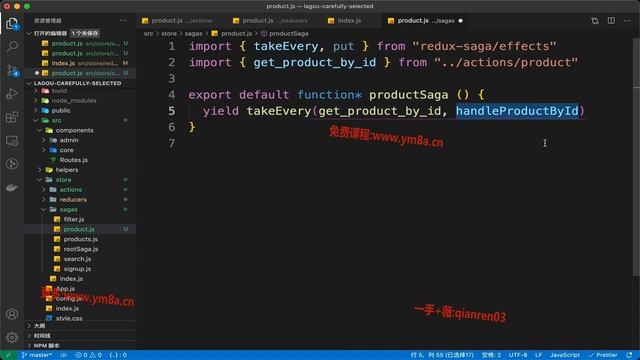The image size is (640, 360).
Task: Collapse the LAGOU-CAREFULLY-SELECTED project root
Action: [x=29, y=83]
